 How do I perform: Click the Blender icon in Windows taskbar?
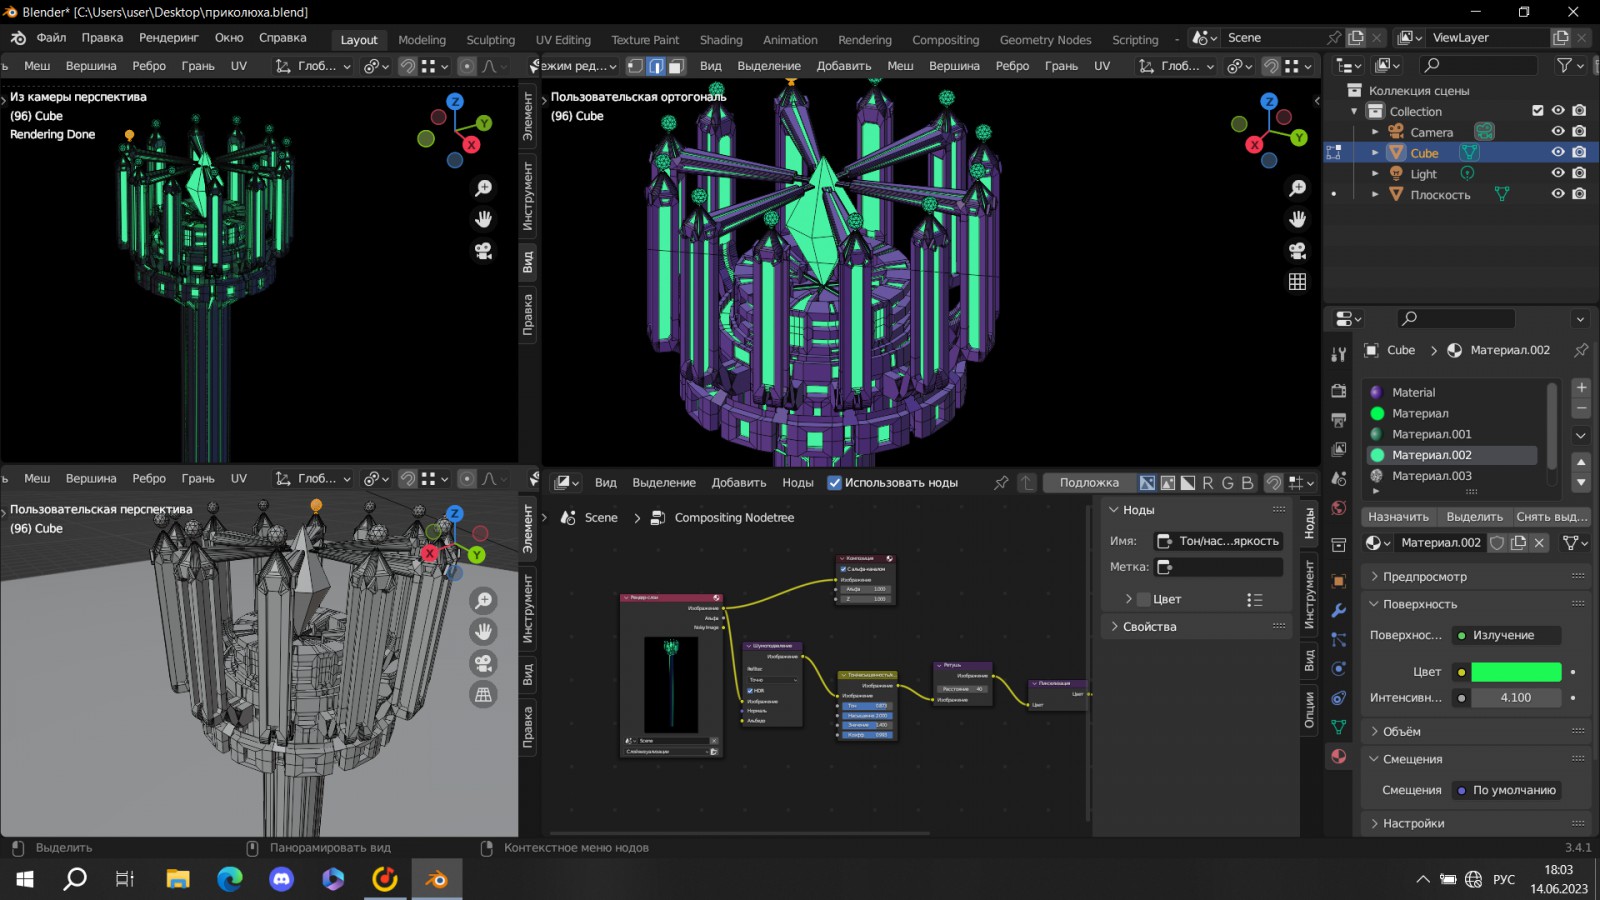pos(437,879)
